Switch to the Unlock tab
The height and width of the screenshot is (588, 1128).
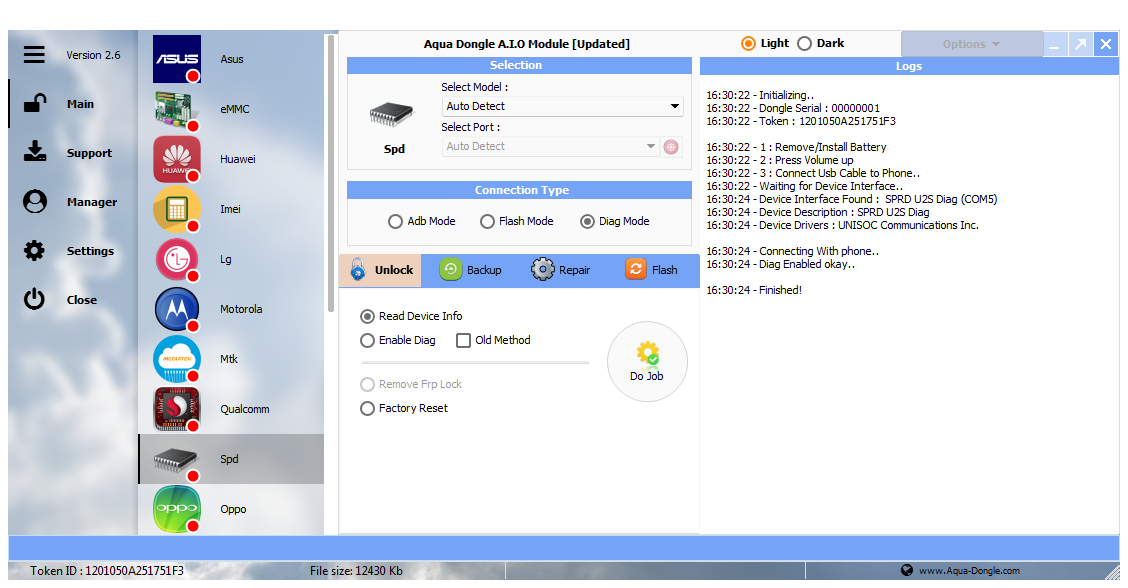tap(381, 271)
